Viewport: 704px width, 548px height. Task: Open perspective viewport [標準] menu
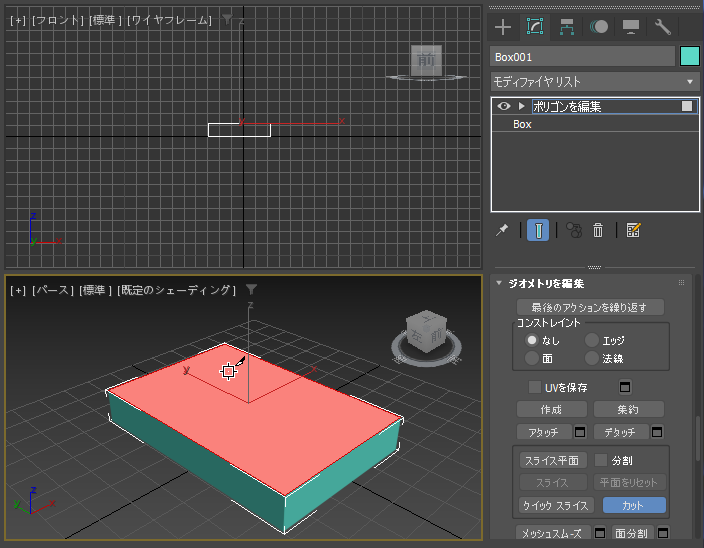click(96, 290)
